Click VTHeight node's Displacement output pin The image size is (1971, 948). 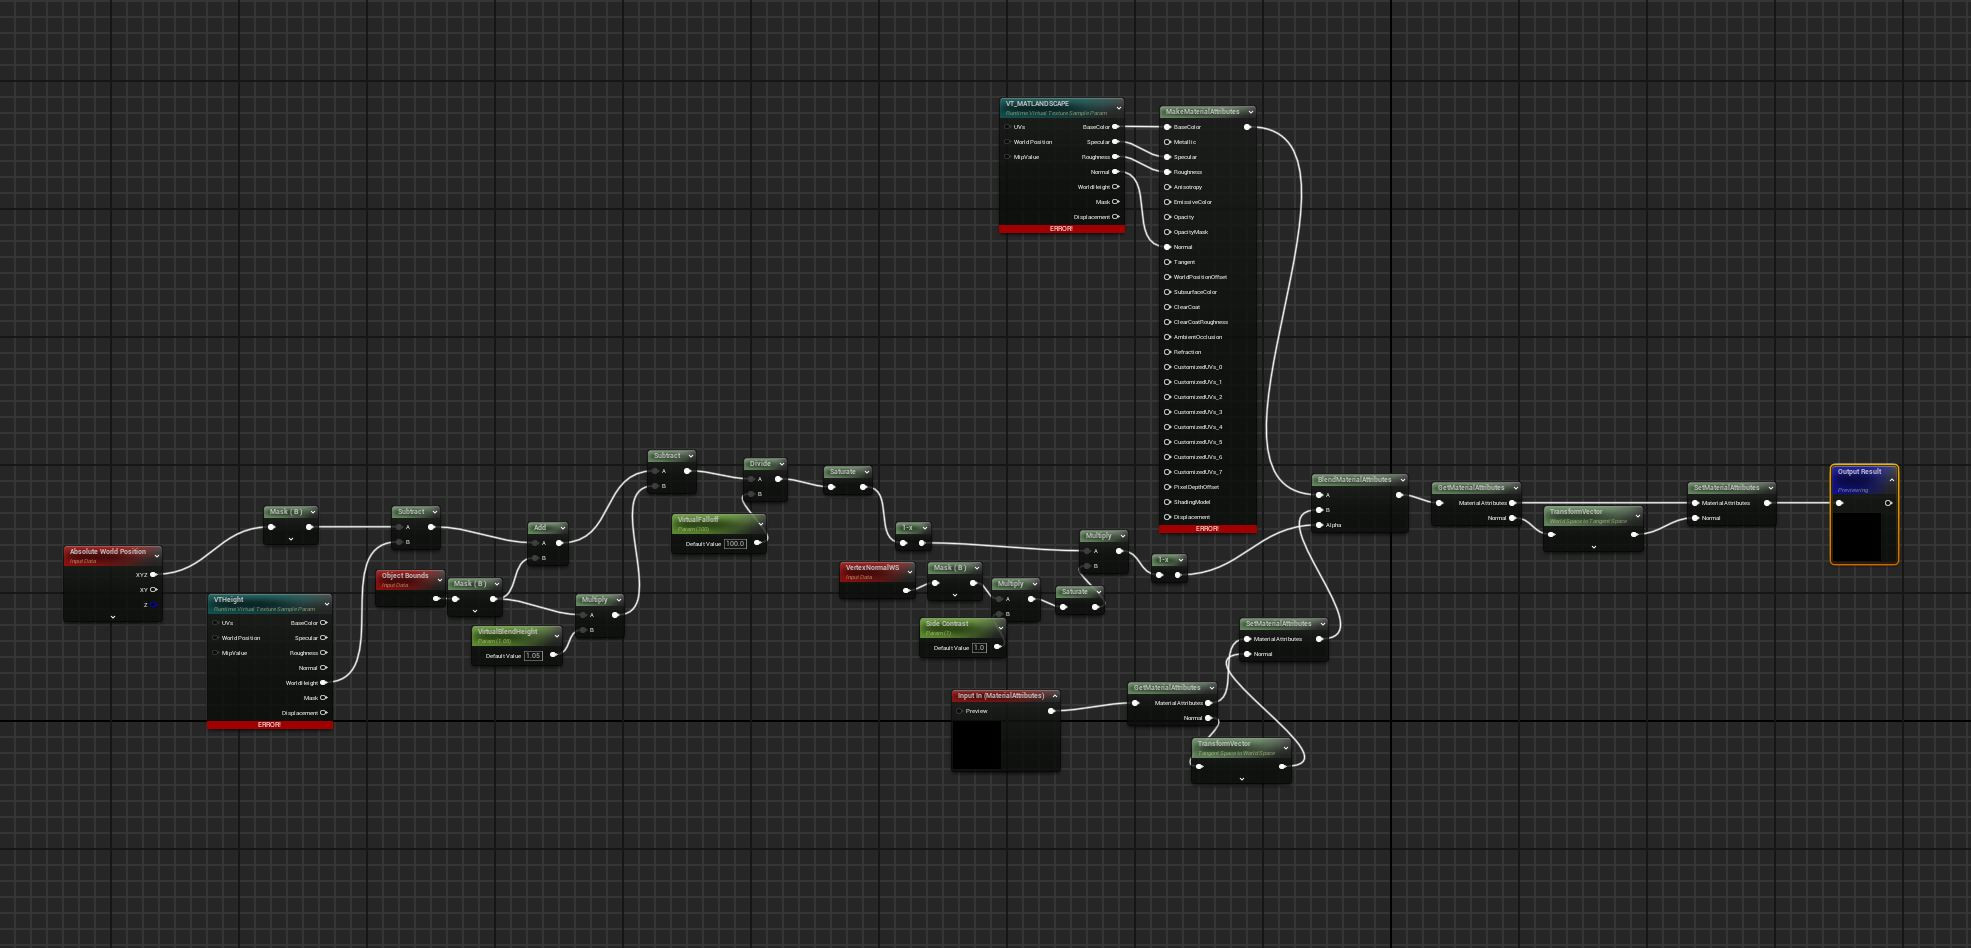tap(323, 713)
